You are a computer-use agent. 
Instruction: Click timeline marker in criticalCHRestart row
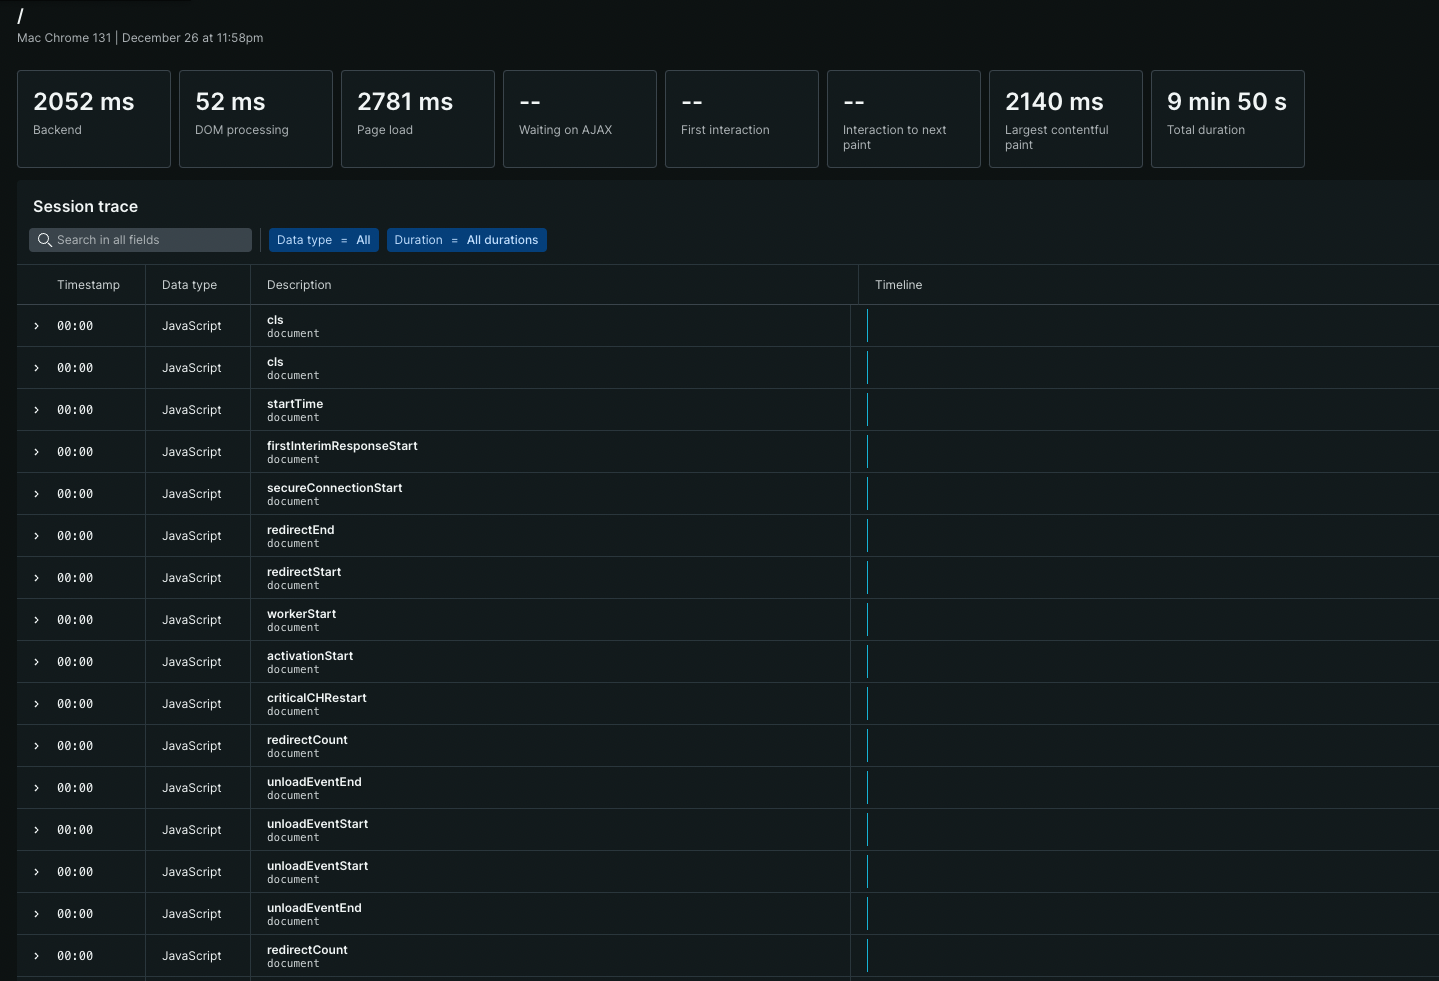[x=867, y=704]
